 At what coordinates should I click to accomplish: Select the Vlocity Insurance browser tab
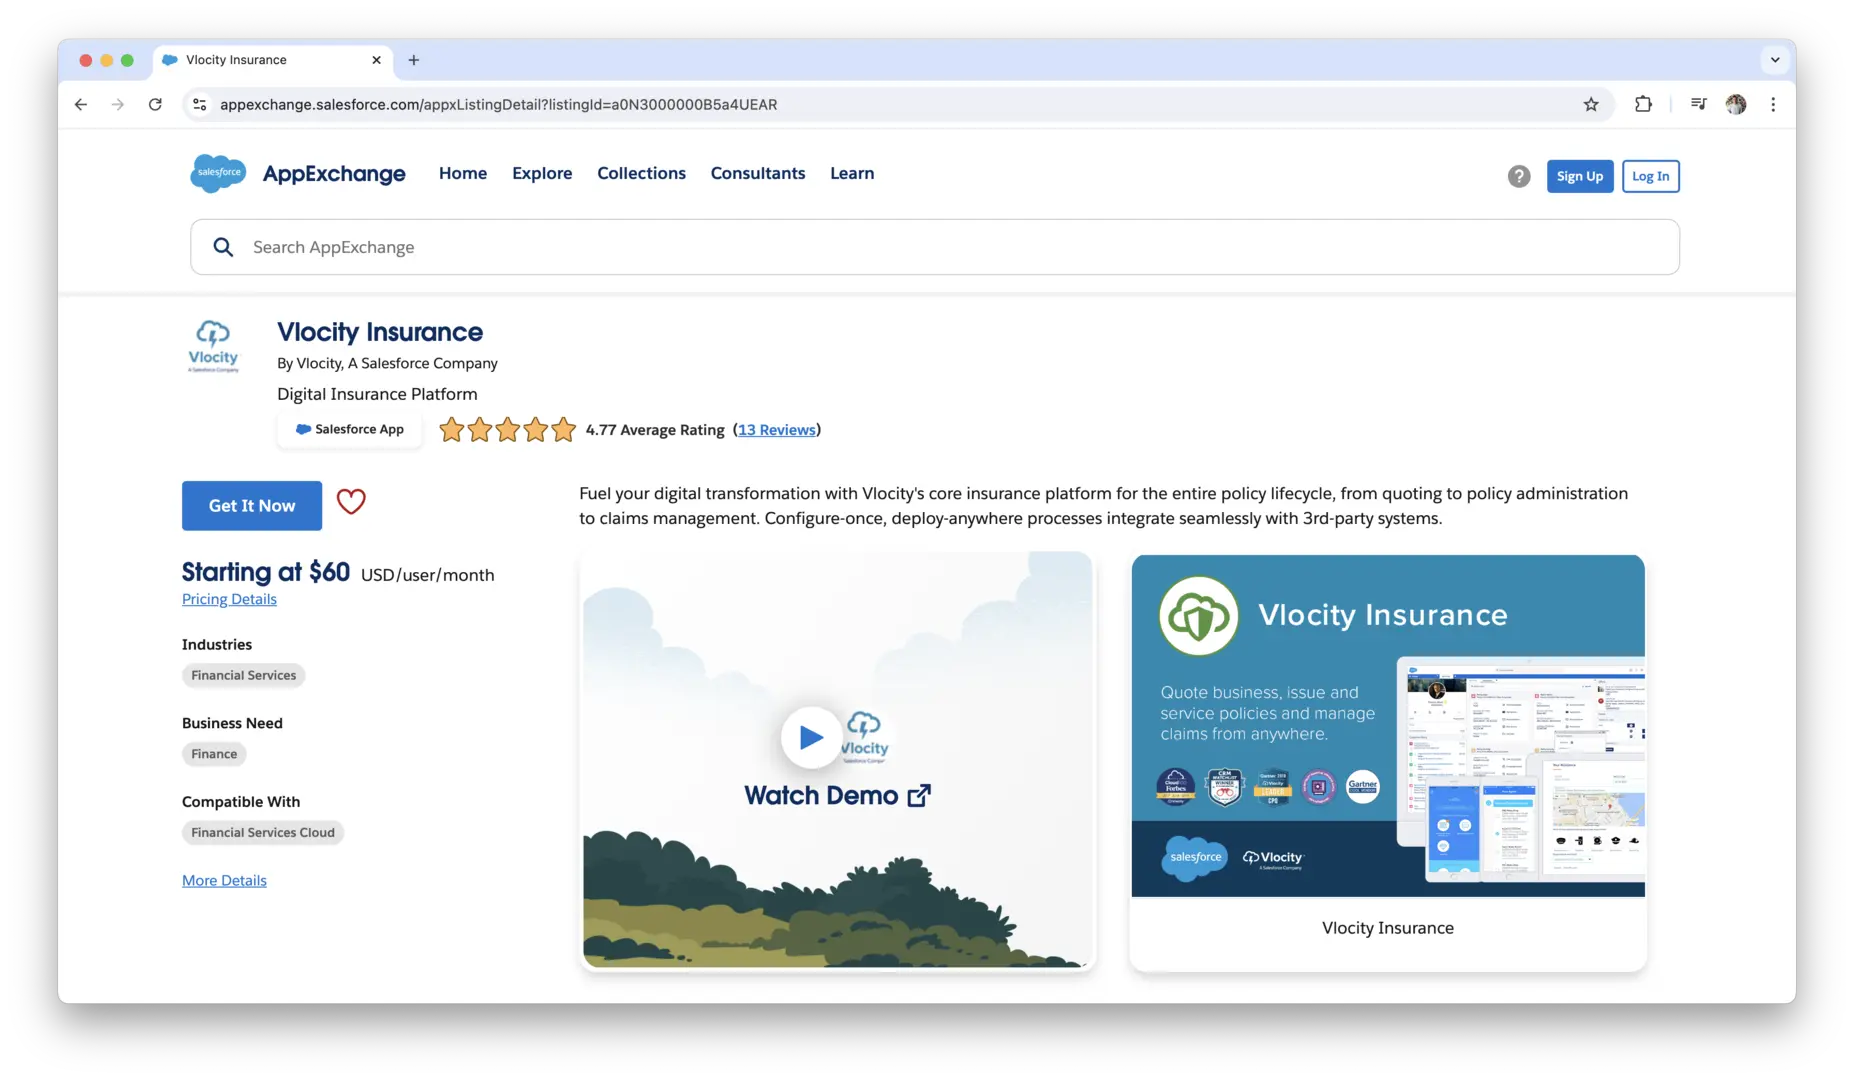coord(273,60)
